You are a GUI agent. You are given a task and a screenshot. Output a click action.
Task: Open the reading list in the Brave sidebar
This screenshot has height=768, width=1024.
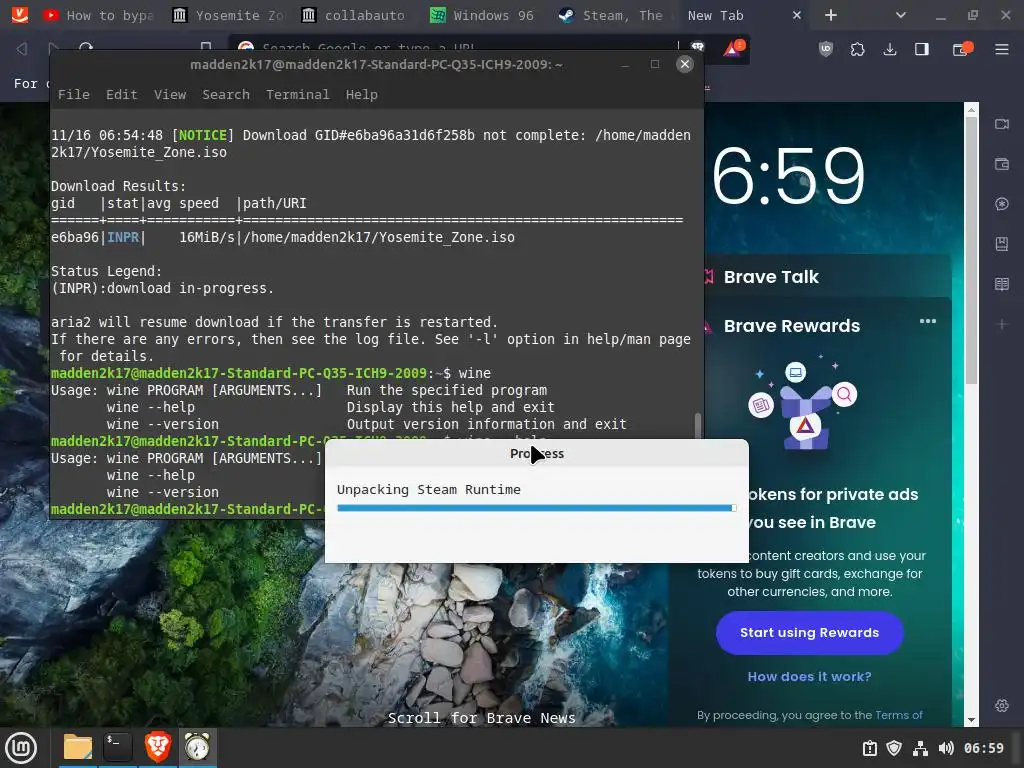tap(1002, 284)
